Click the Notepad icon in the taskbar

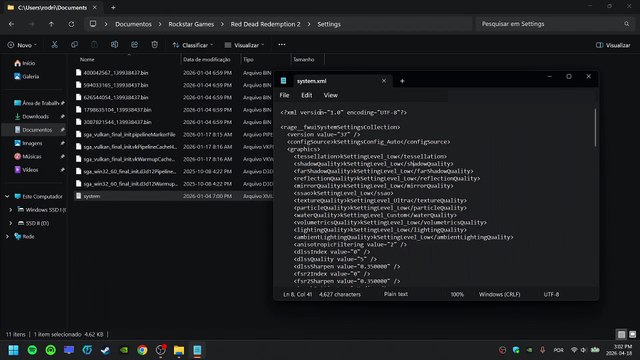(x=197, y=350)
